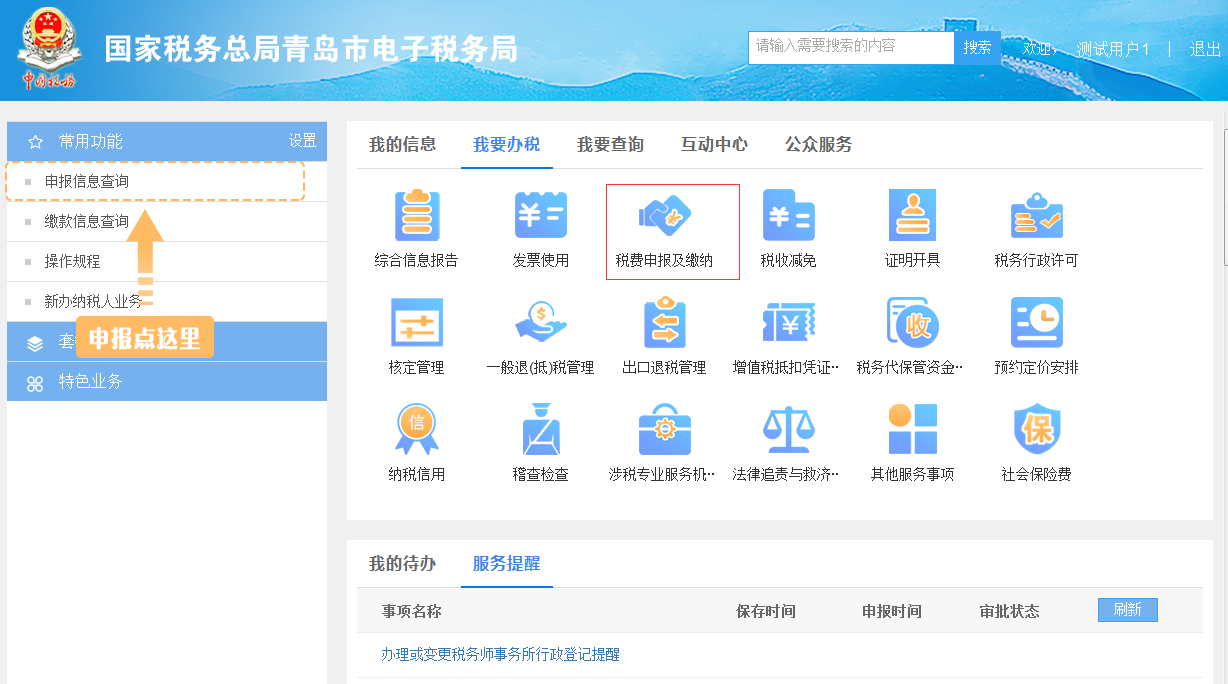Open the 综合信息报告 icon
Image resolution: width=1228 pixels, height=684 pixels.
point(416,216)
